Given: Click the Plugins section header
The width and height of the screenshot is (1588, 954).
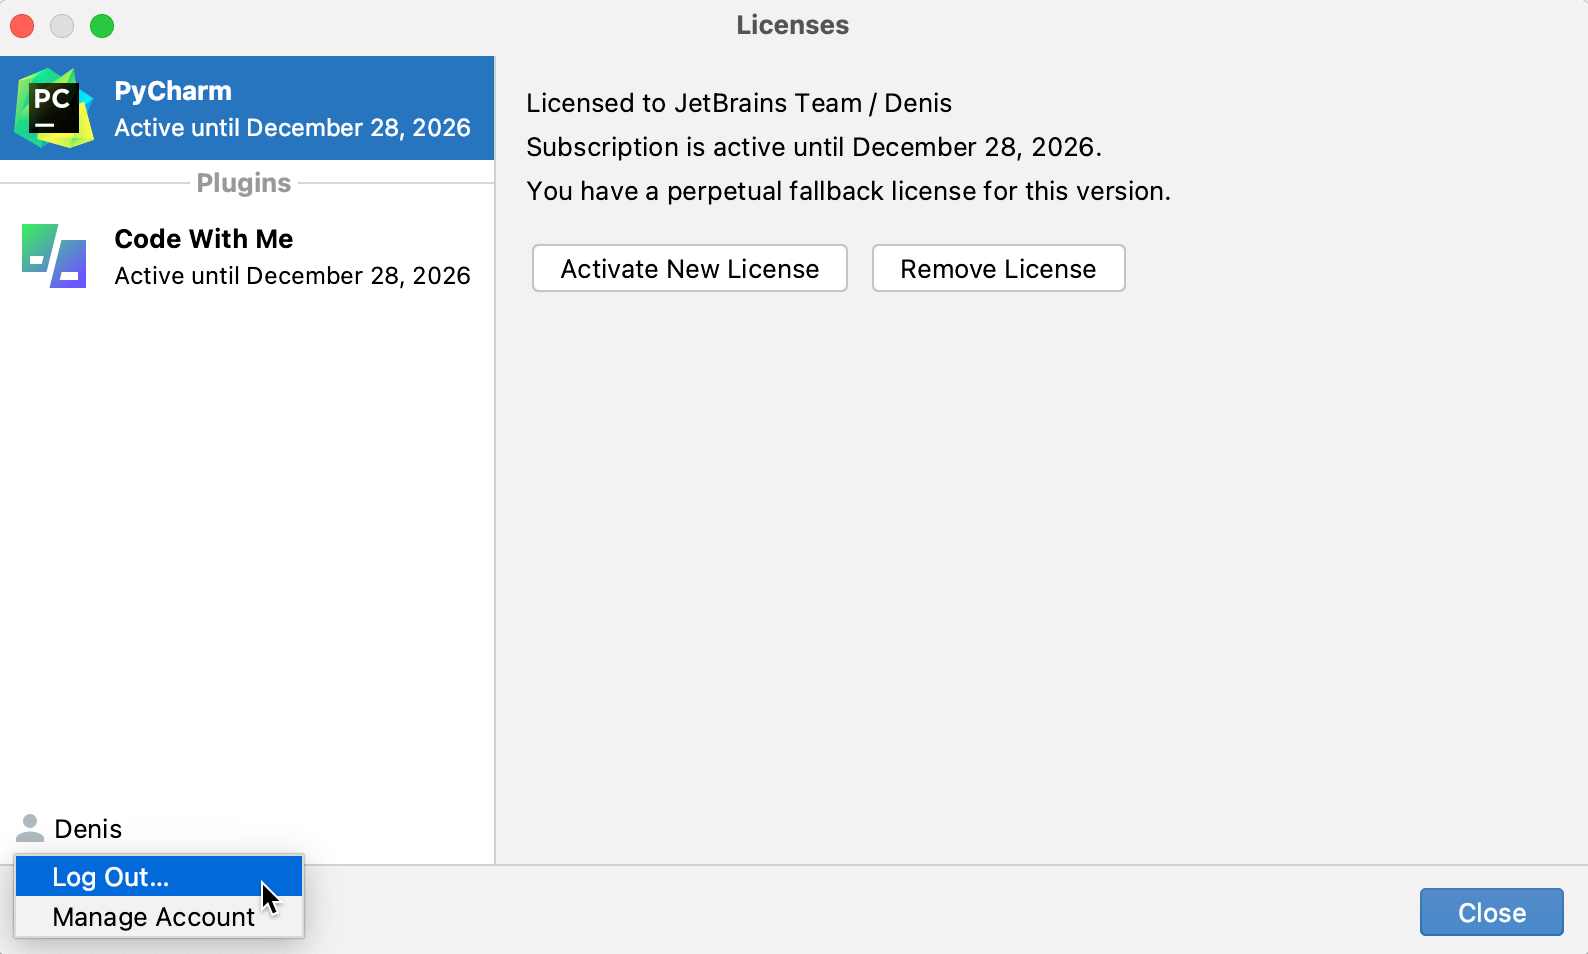Looking at the screenshot, I should pyautogui.click(x=244, y=183).
